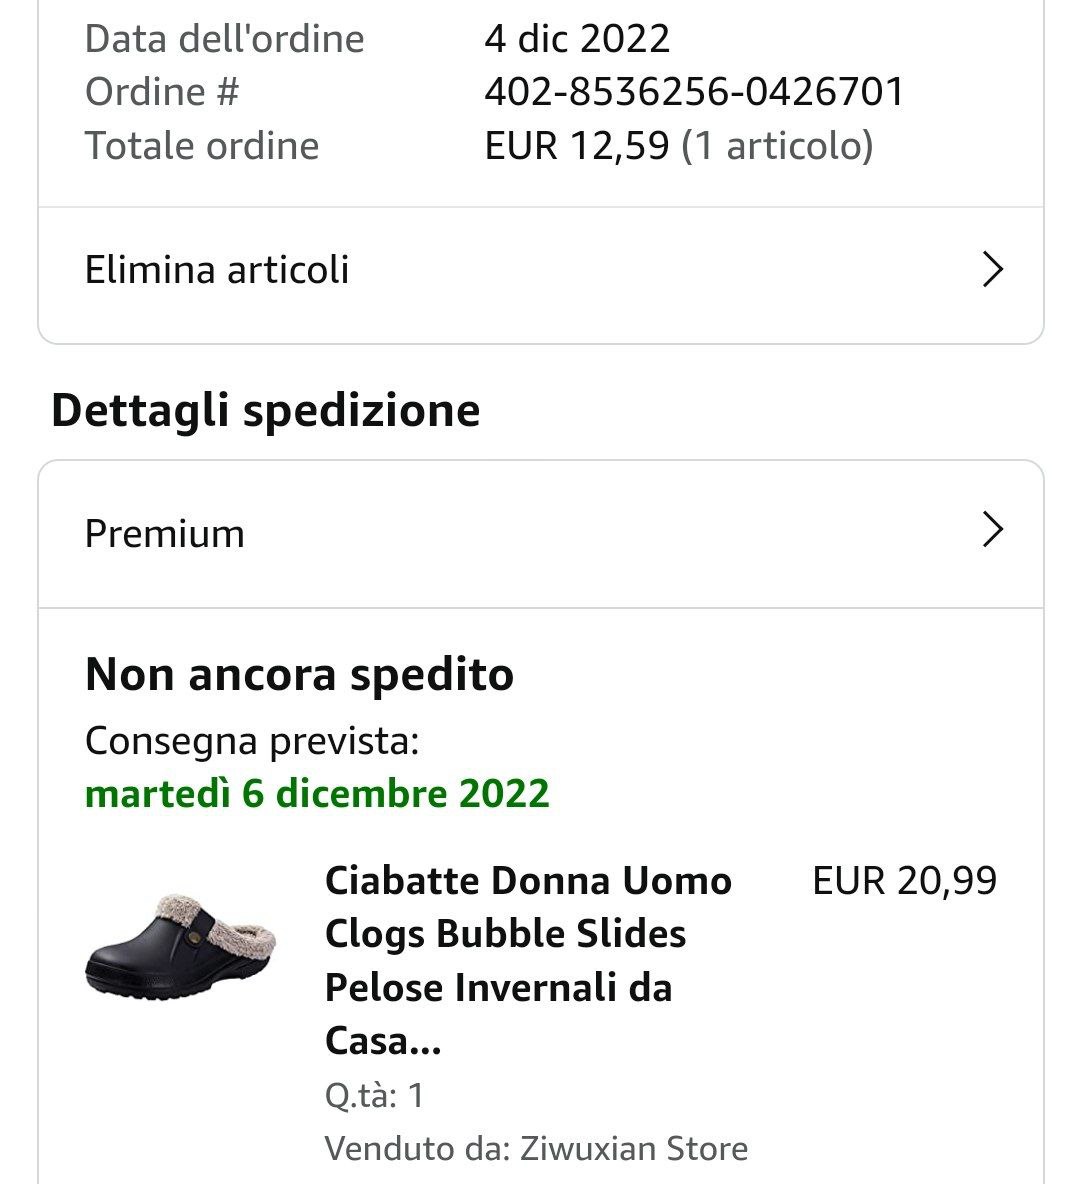
Task: Select the Premium shipping option label
Action: (x=165, y=533)
